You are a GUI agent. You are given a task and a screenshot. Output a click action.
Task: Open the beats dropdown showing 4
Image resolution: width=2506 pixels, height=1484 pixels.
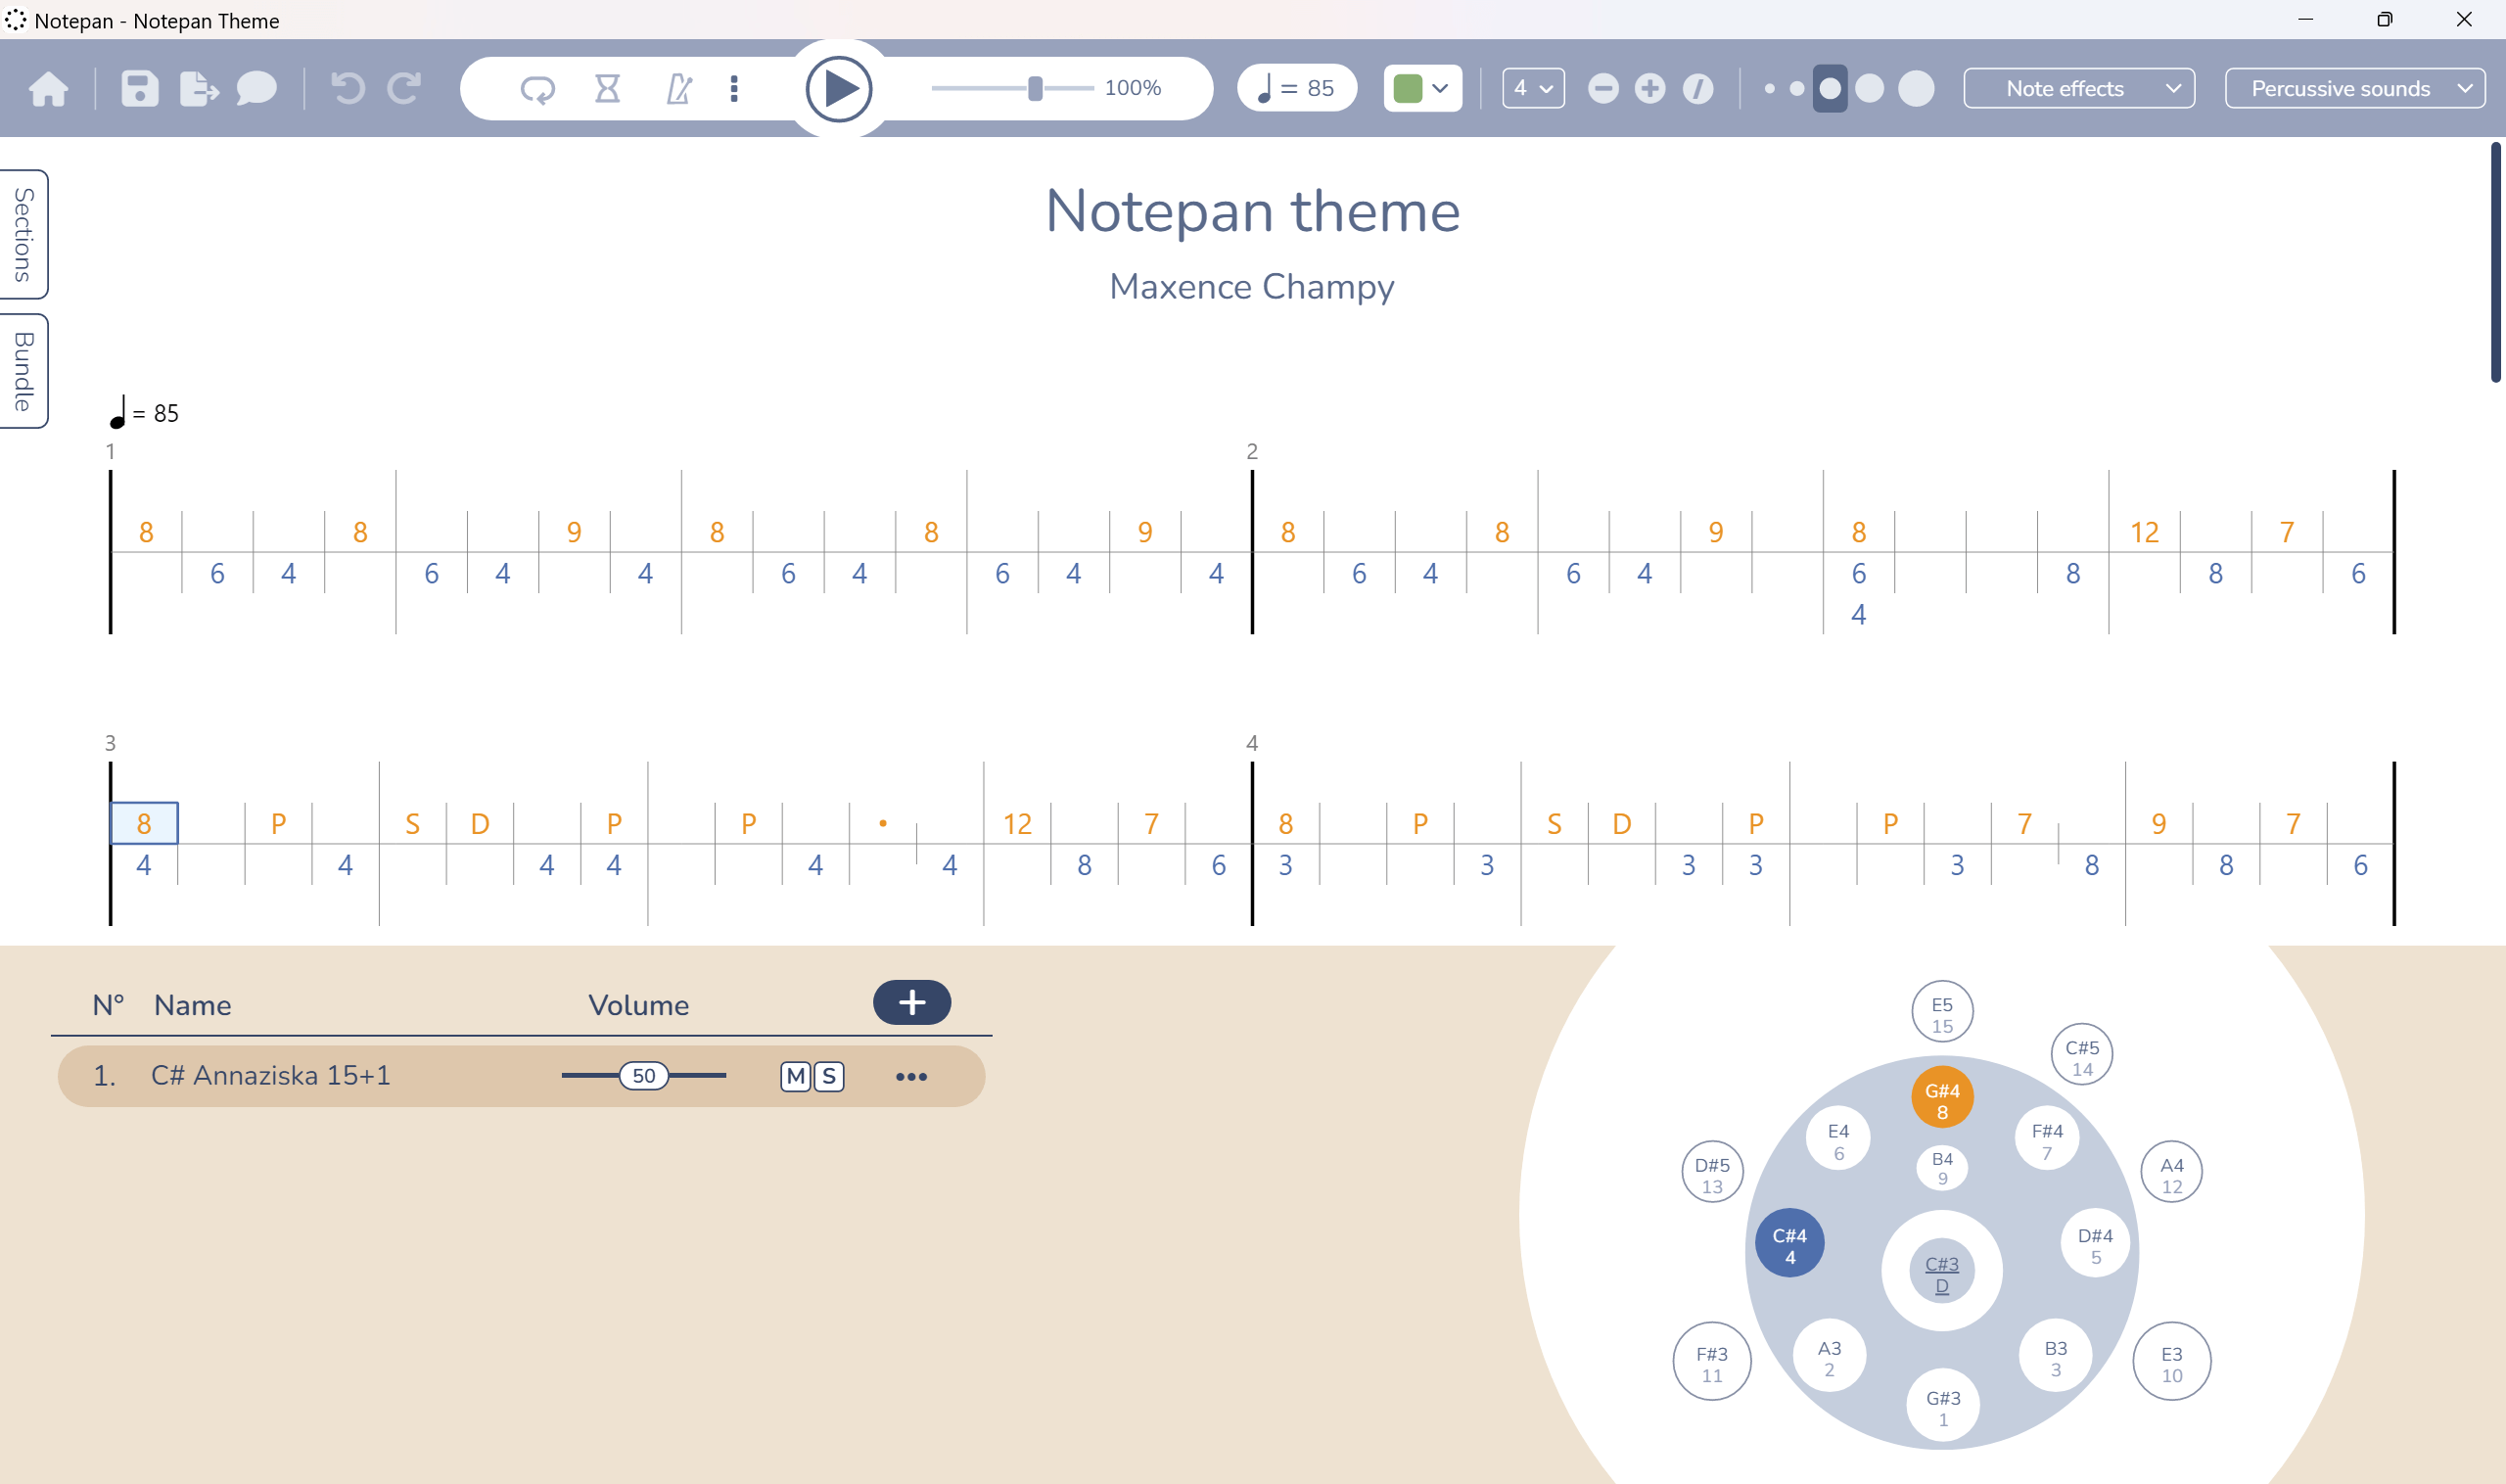tap(1533, 88)
